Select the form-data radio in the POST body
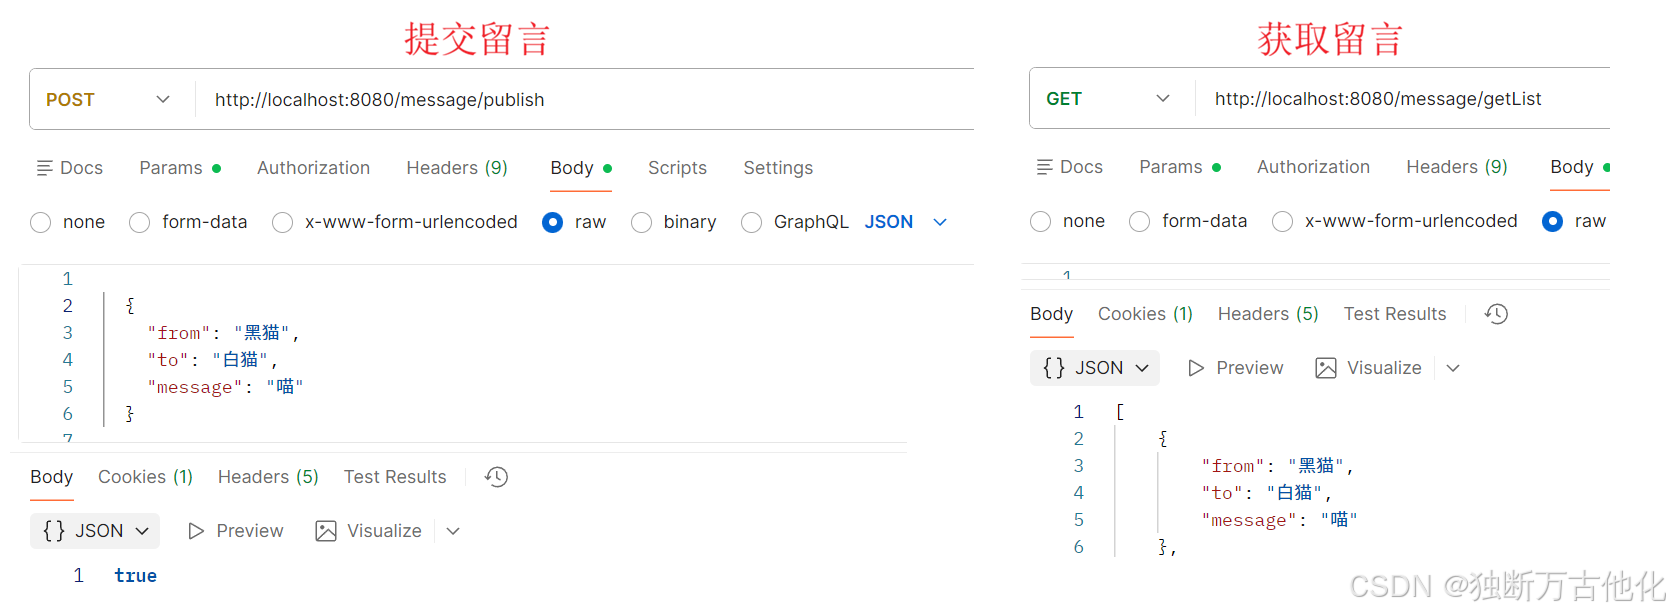 point(140,222)
